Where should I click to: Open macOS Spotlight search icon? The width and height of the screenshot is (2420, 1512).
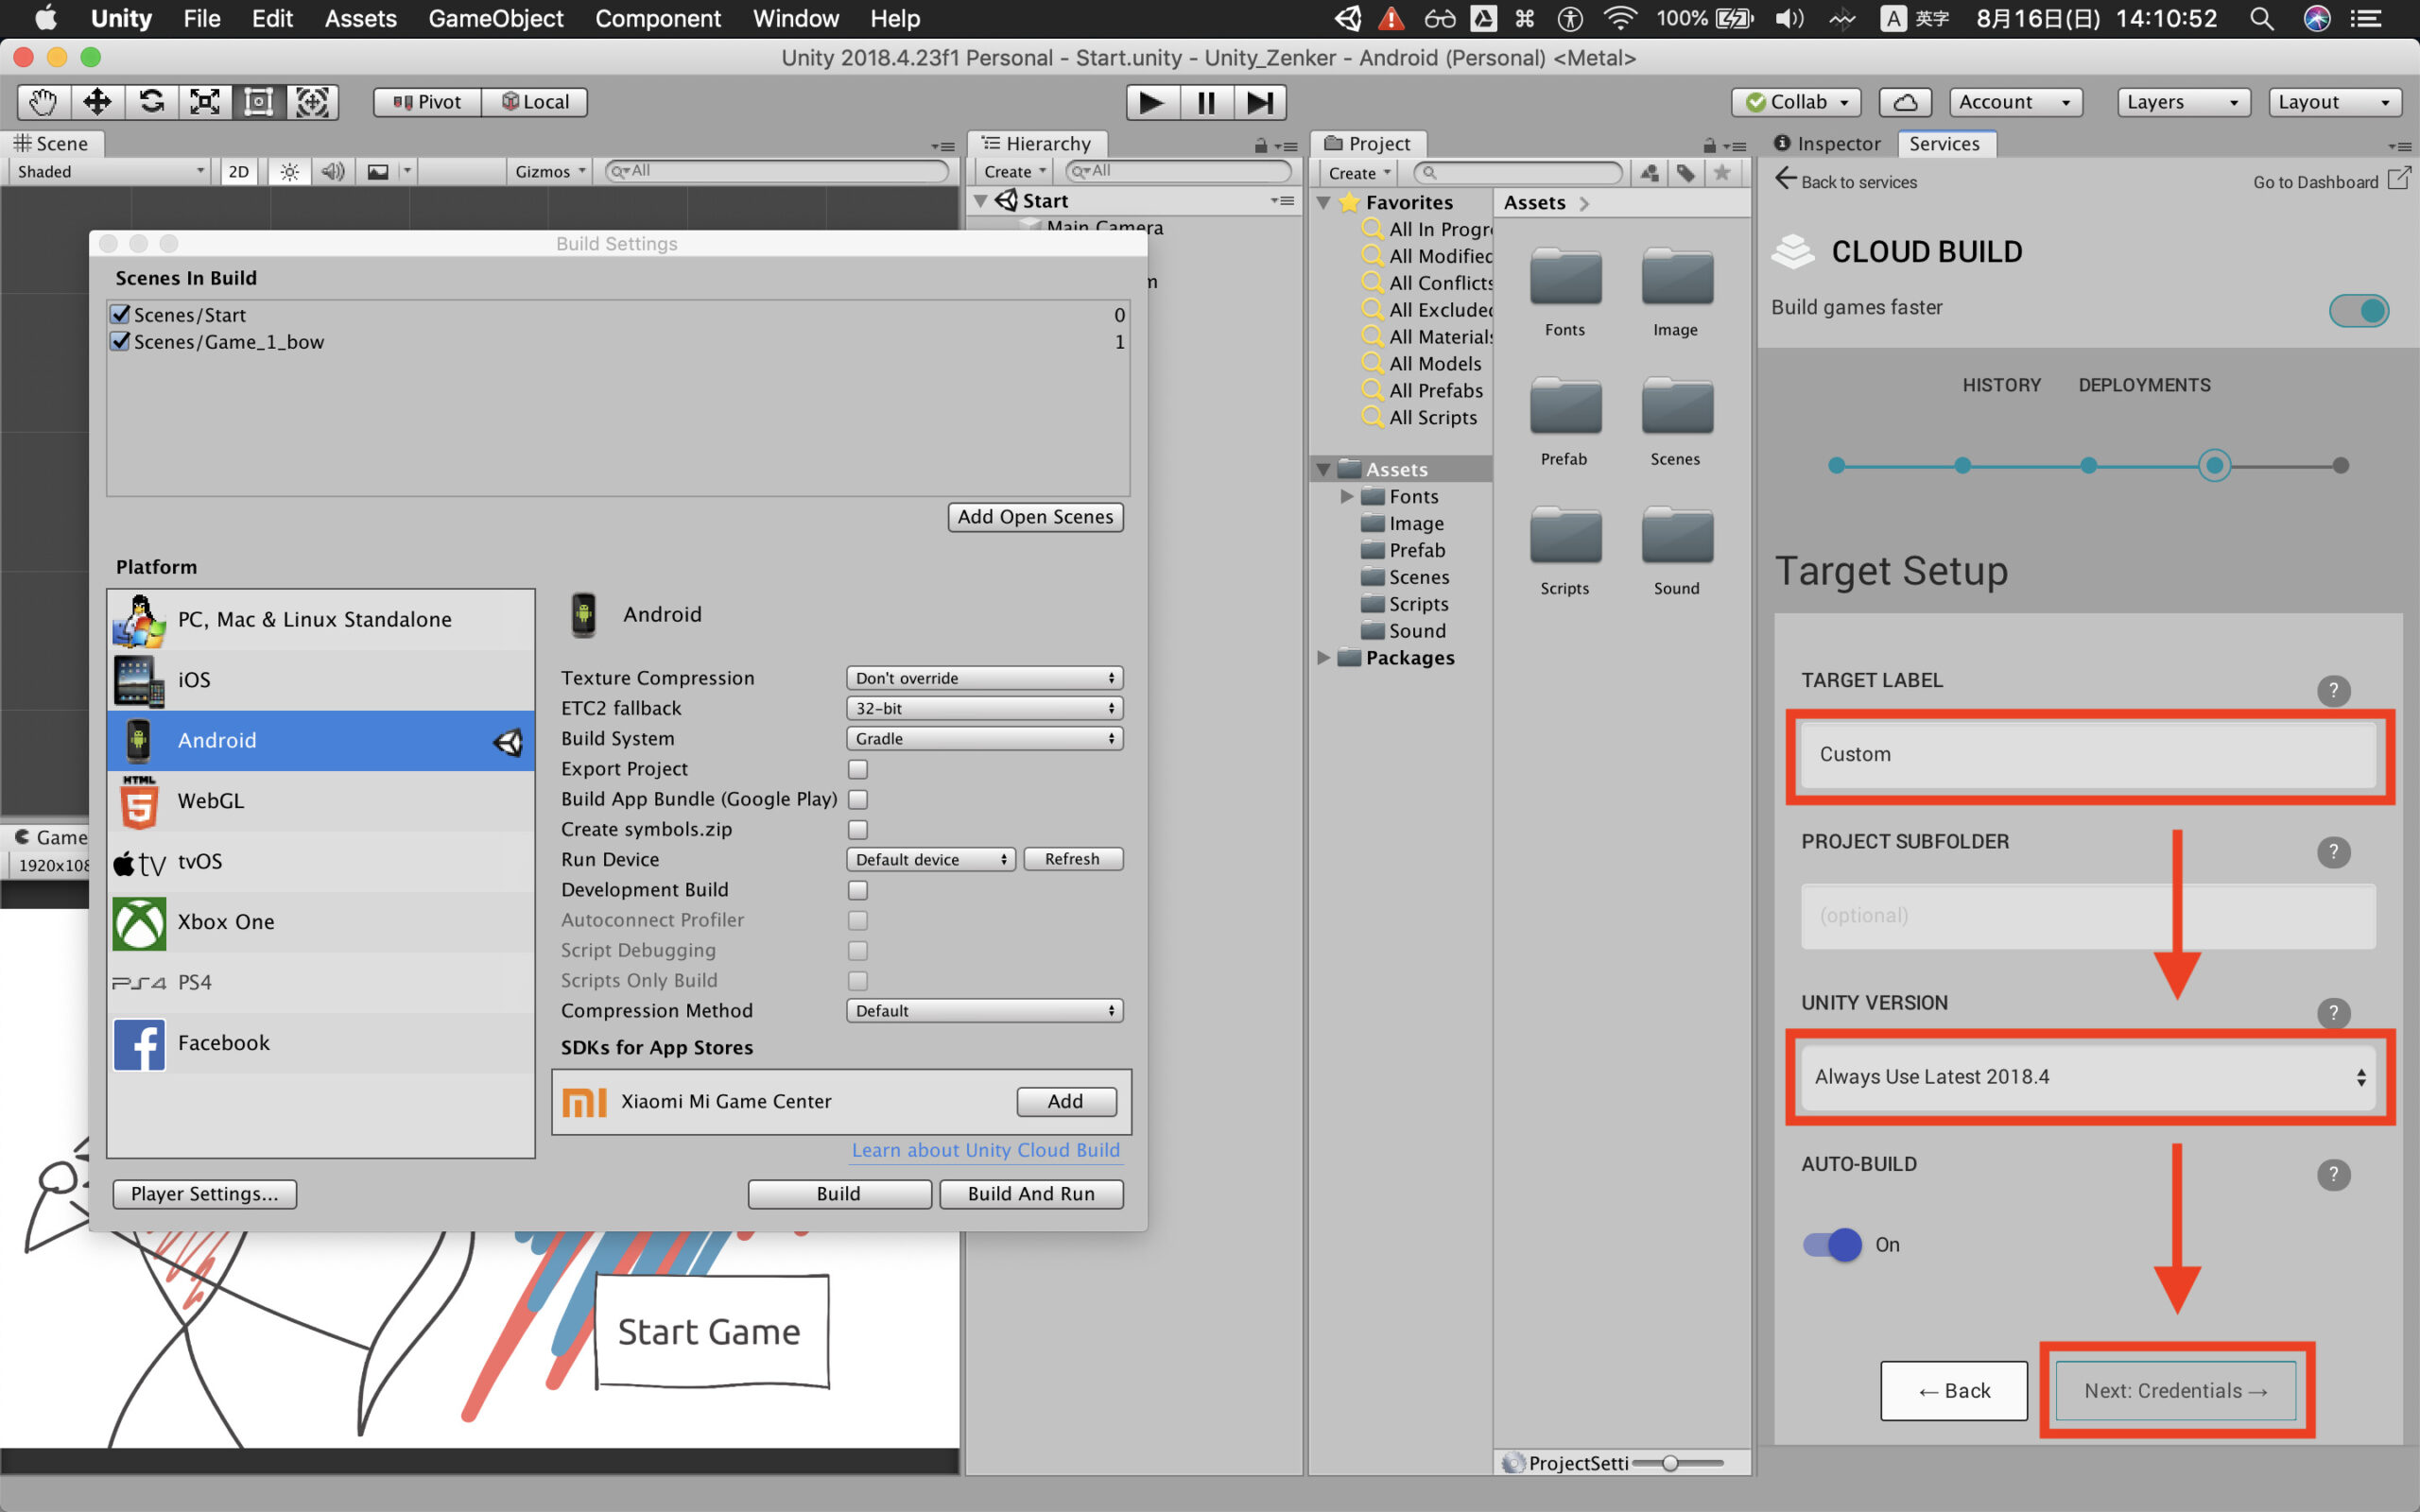[2261, 18]
